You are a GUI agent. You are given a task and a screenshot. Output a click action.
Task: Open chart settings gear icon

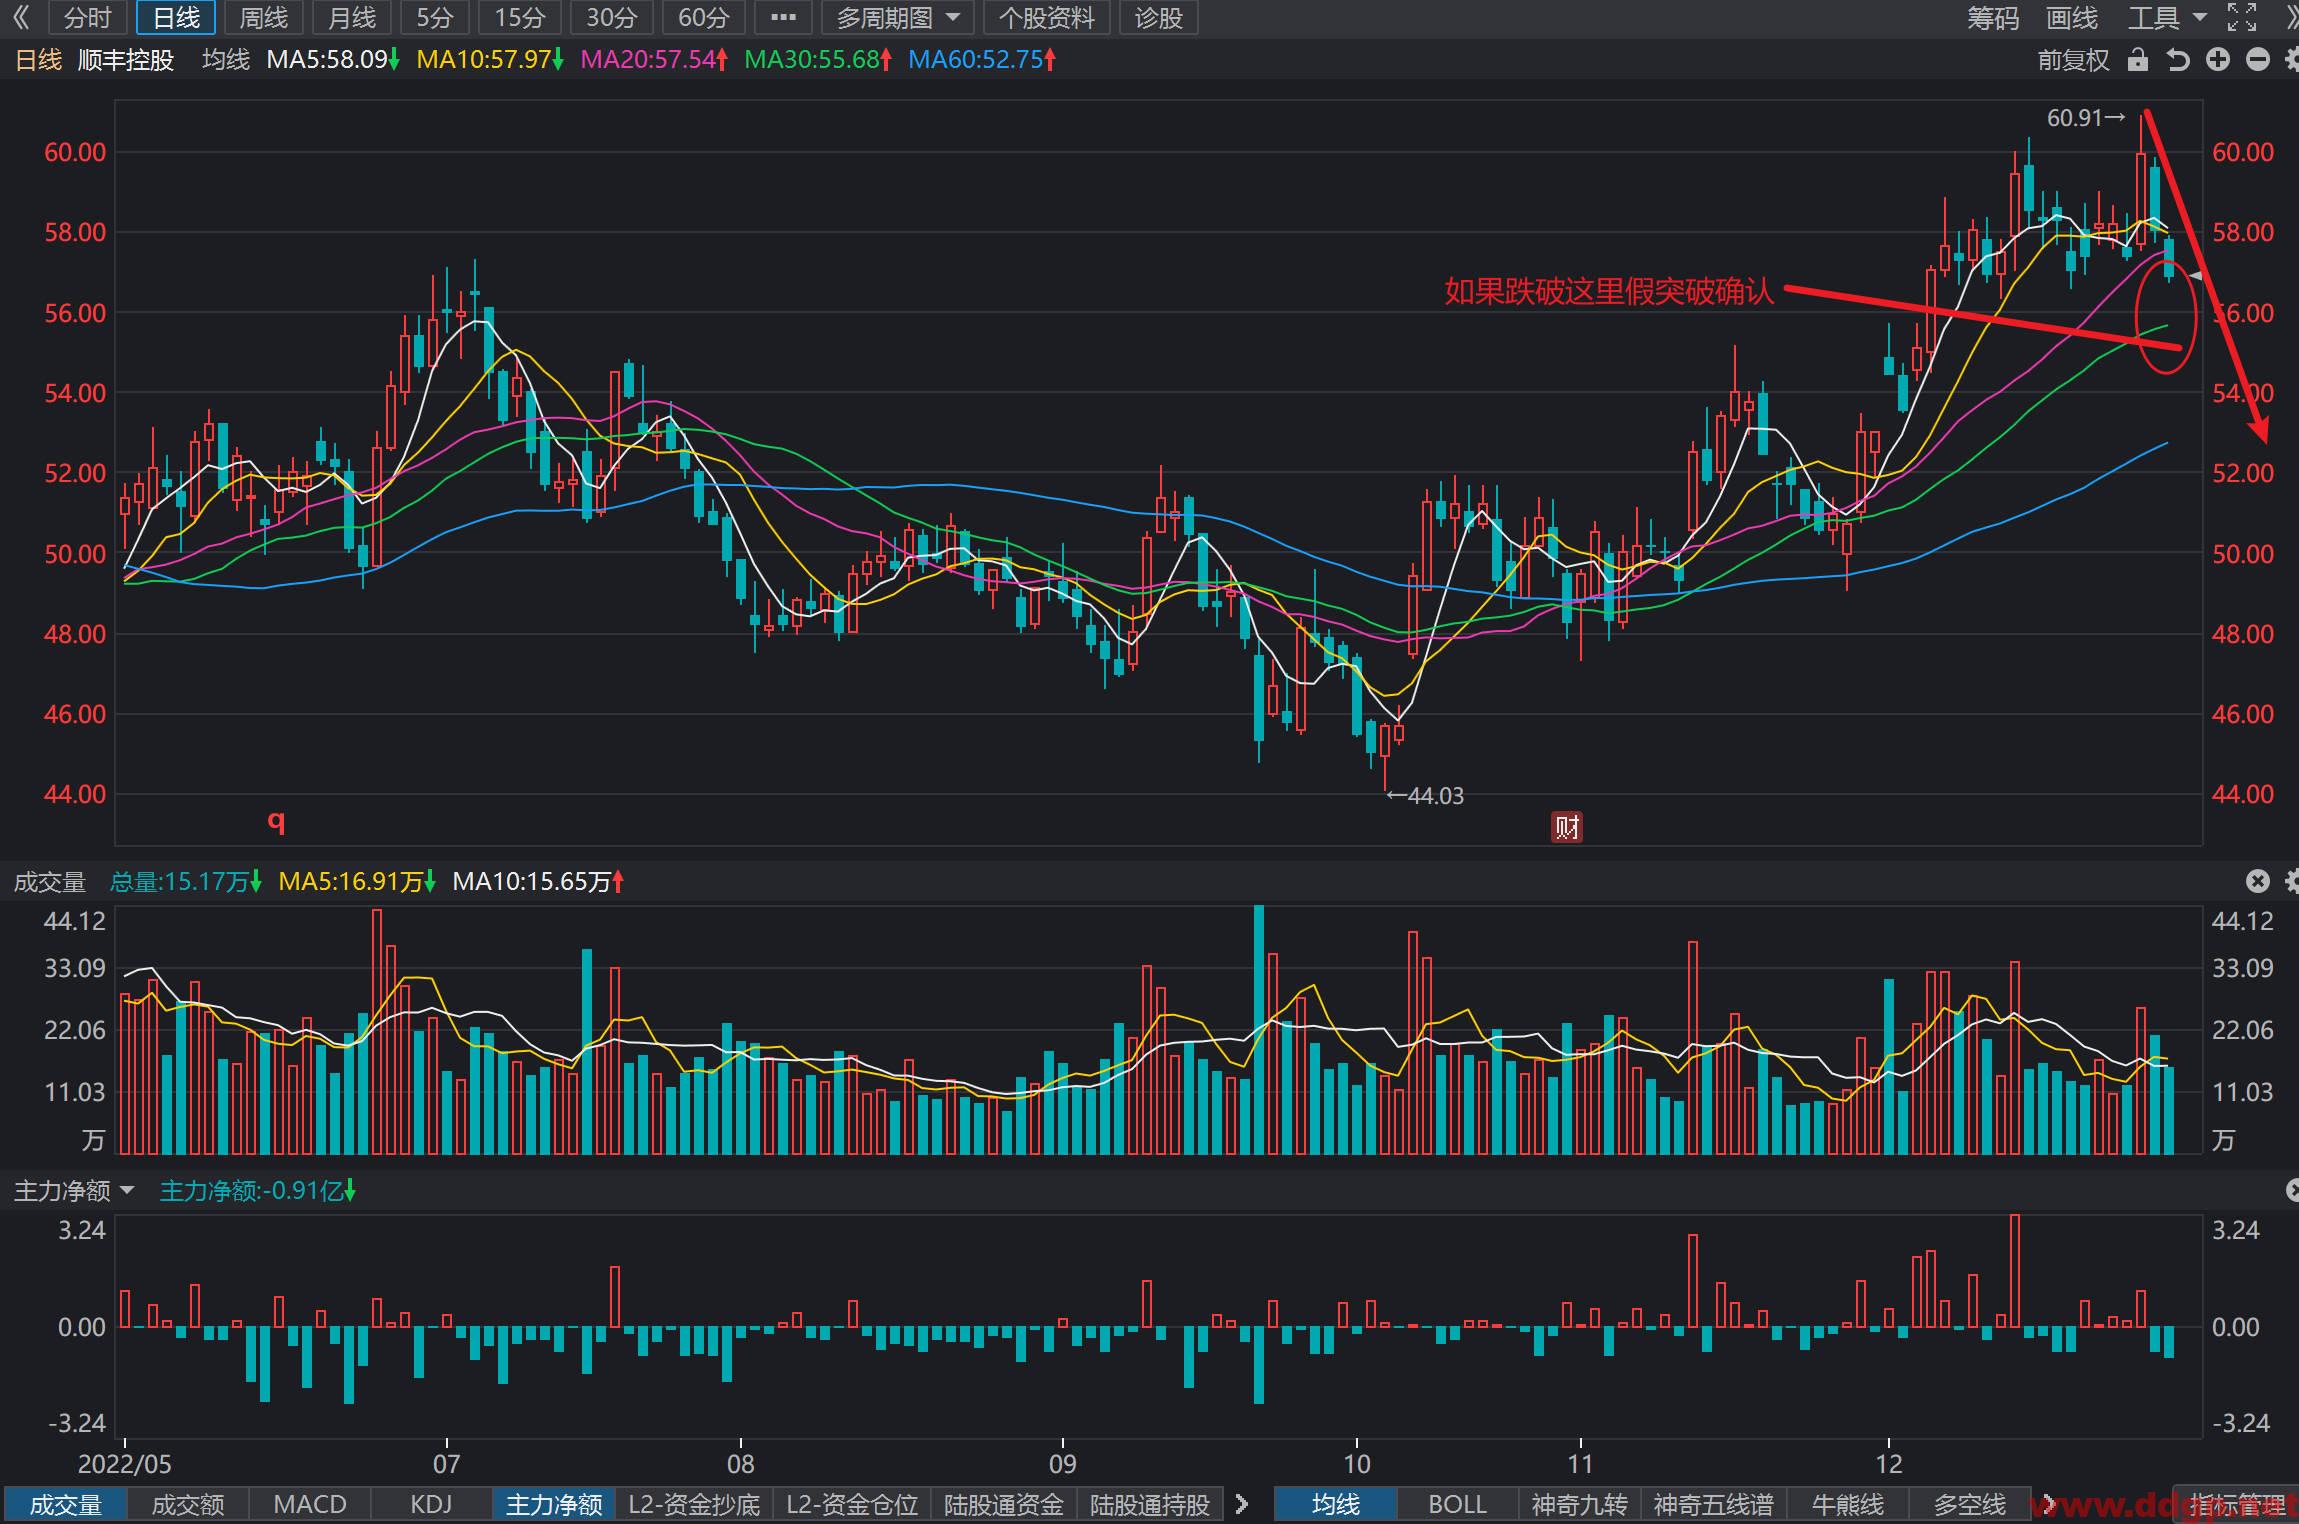click(2292, 60)
